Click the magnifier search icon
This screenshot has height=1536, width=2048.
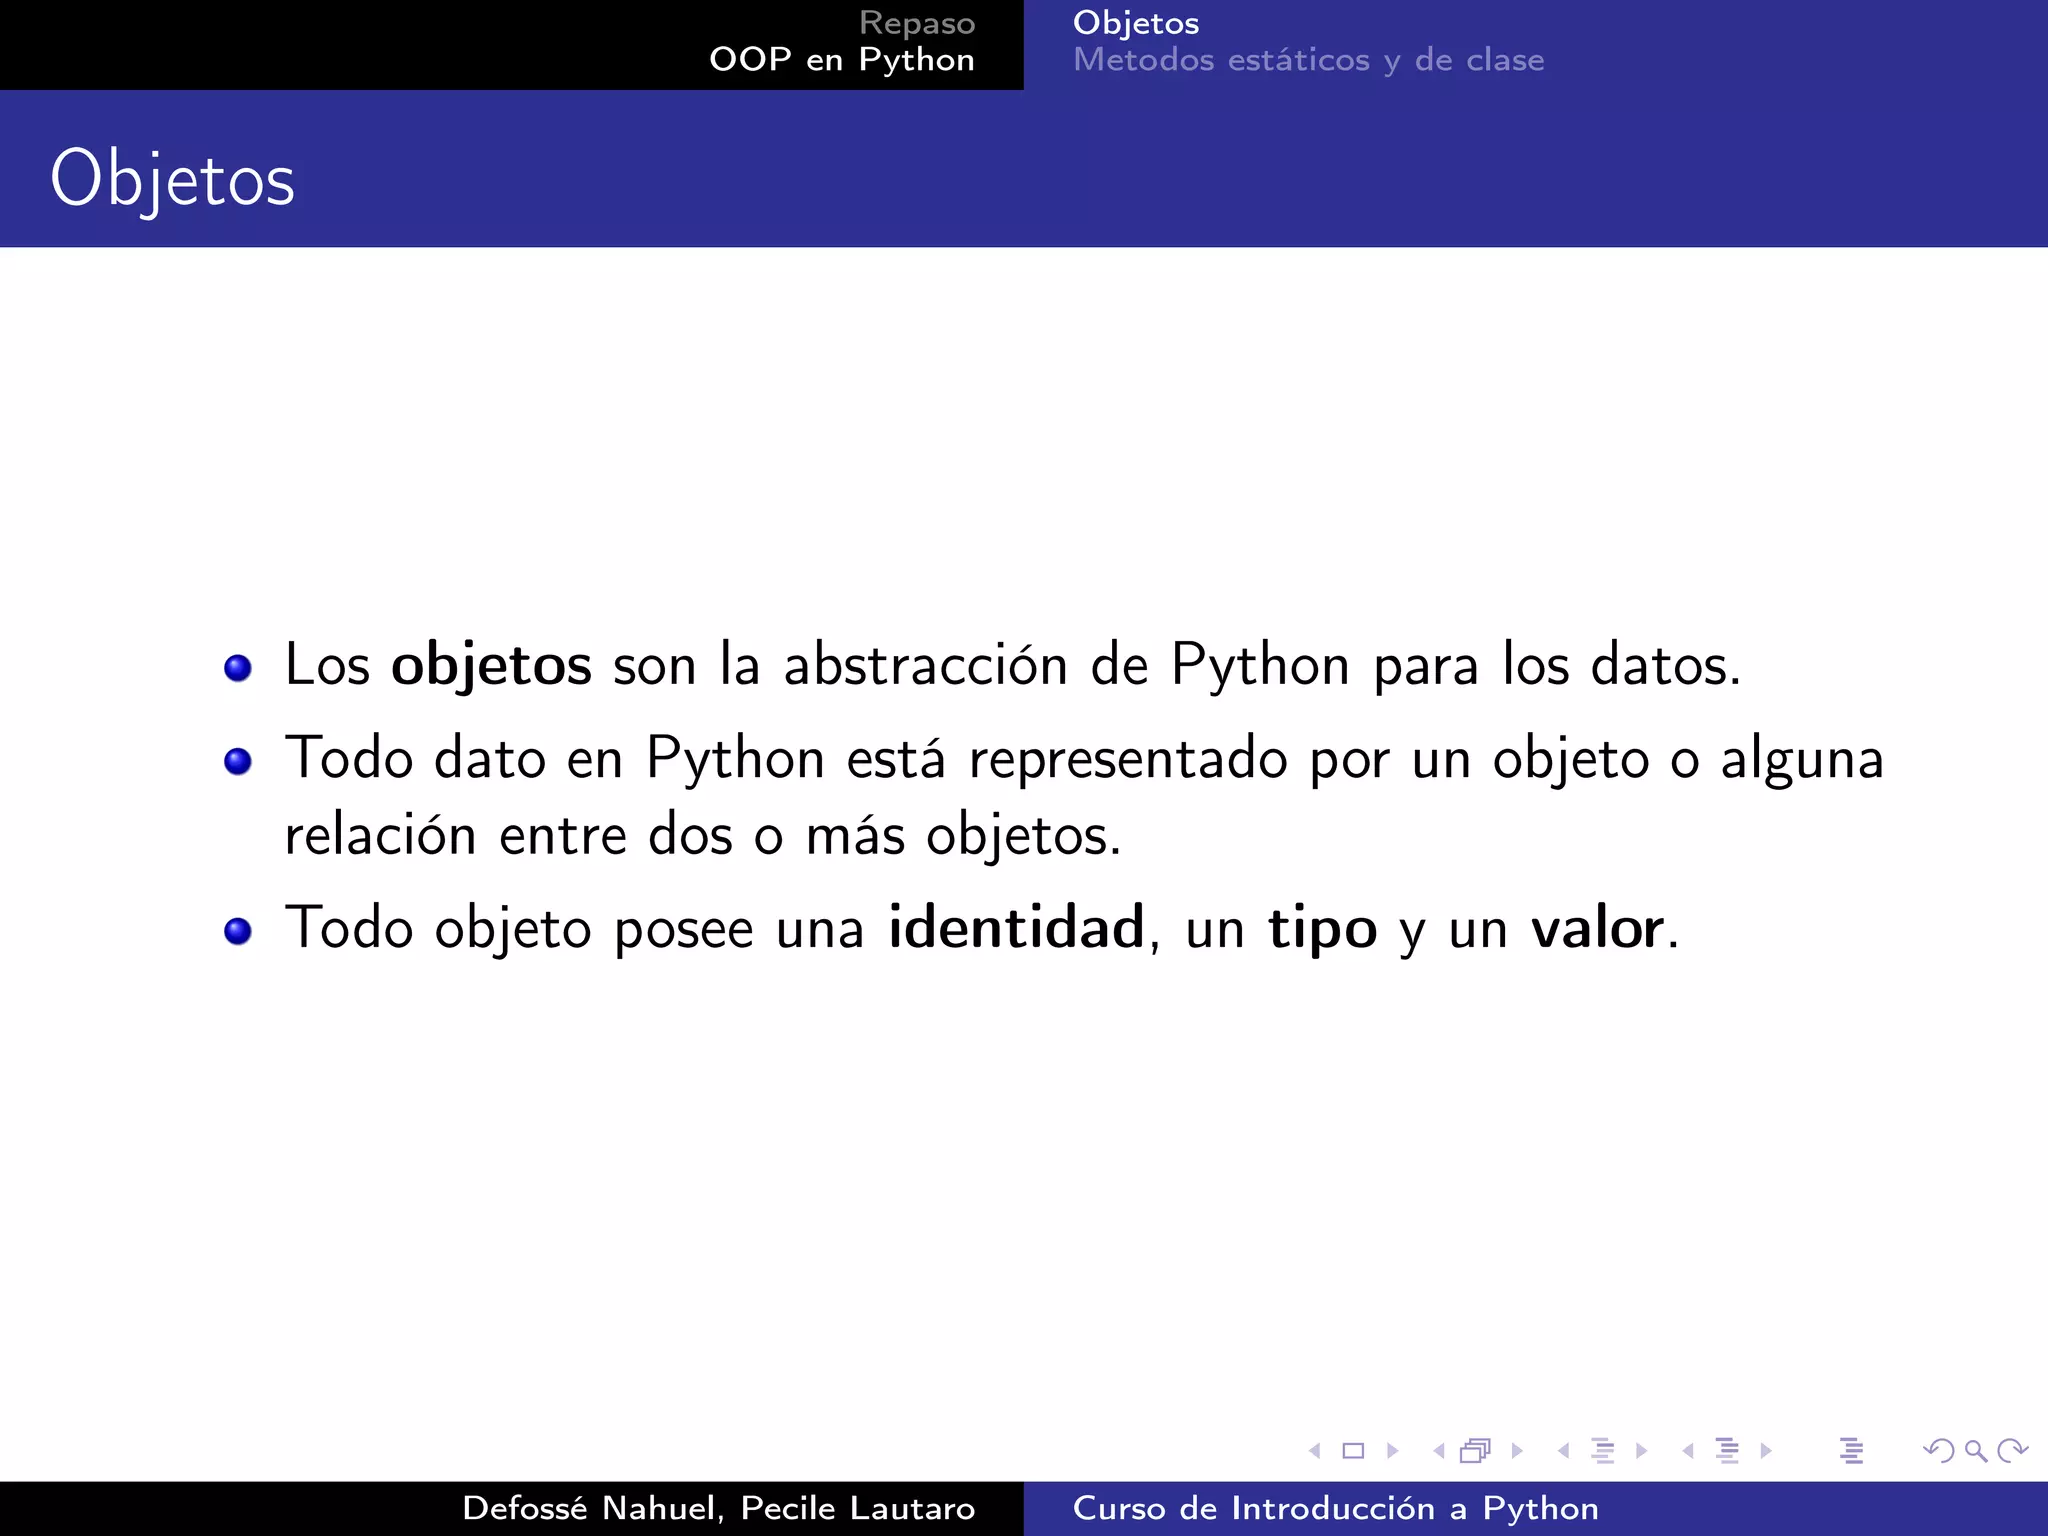pyautogui.click(x=1976, y=1450)
